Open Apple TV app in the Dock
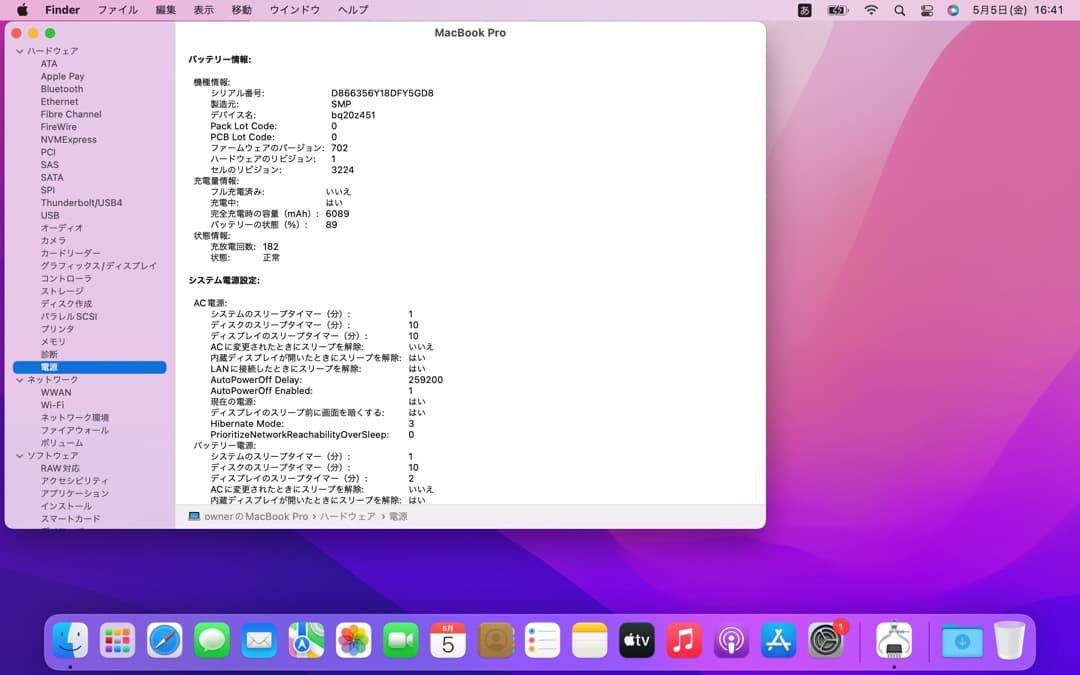This screenshot has height=675, width=1080. (636, 641)
